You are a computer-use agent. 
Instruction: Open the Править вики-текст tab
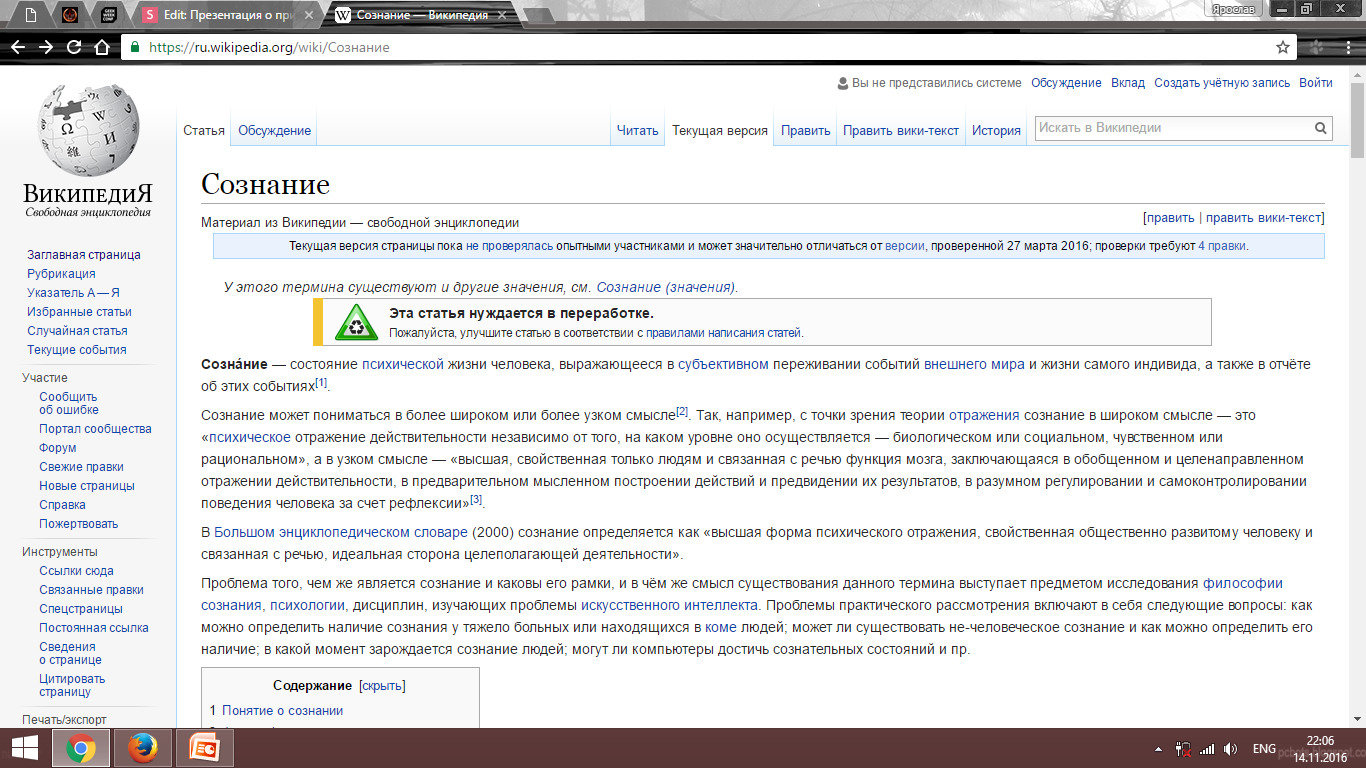point(901,130)
